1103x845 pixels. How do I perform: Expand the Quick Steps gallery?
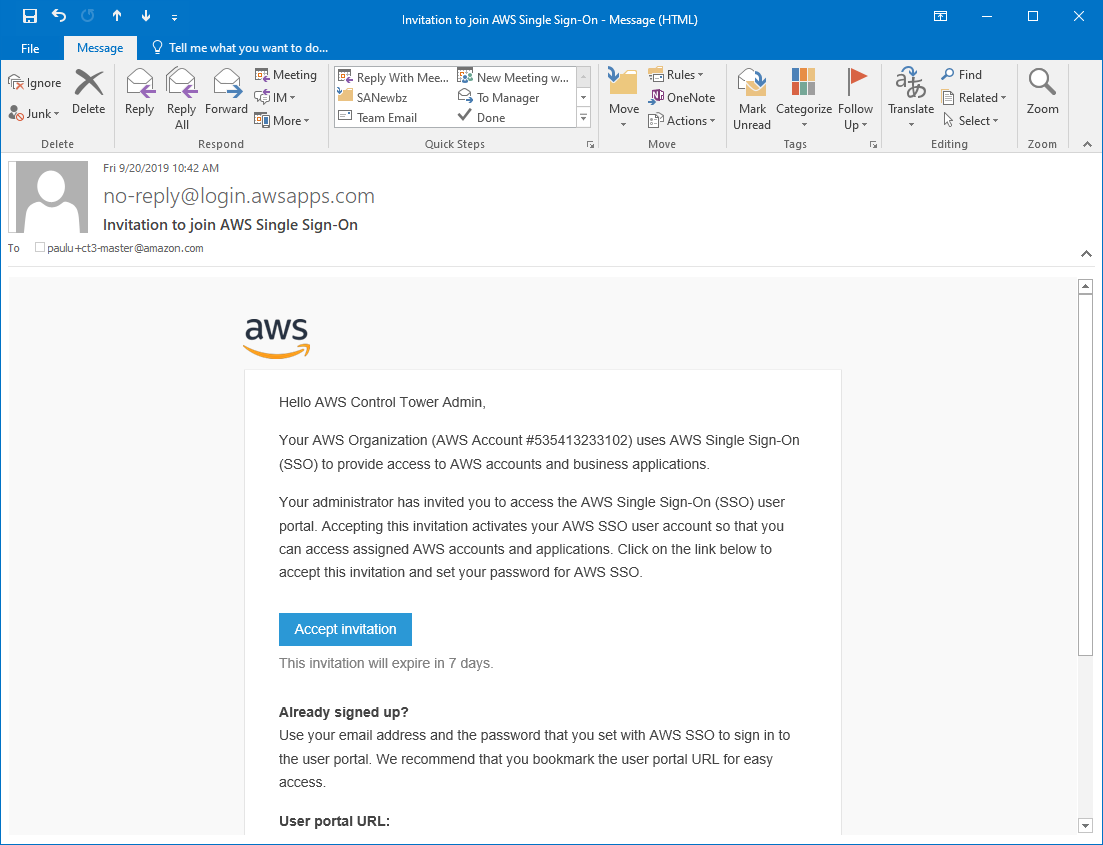583,117
